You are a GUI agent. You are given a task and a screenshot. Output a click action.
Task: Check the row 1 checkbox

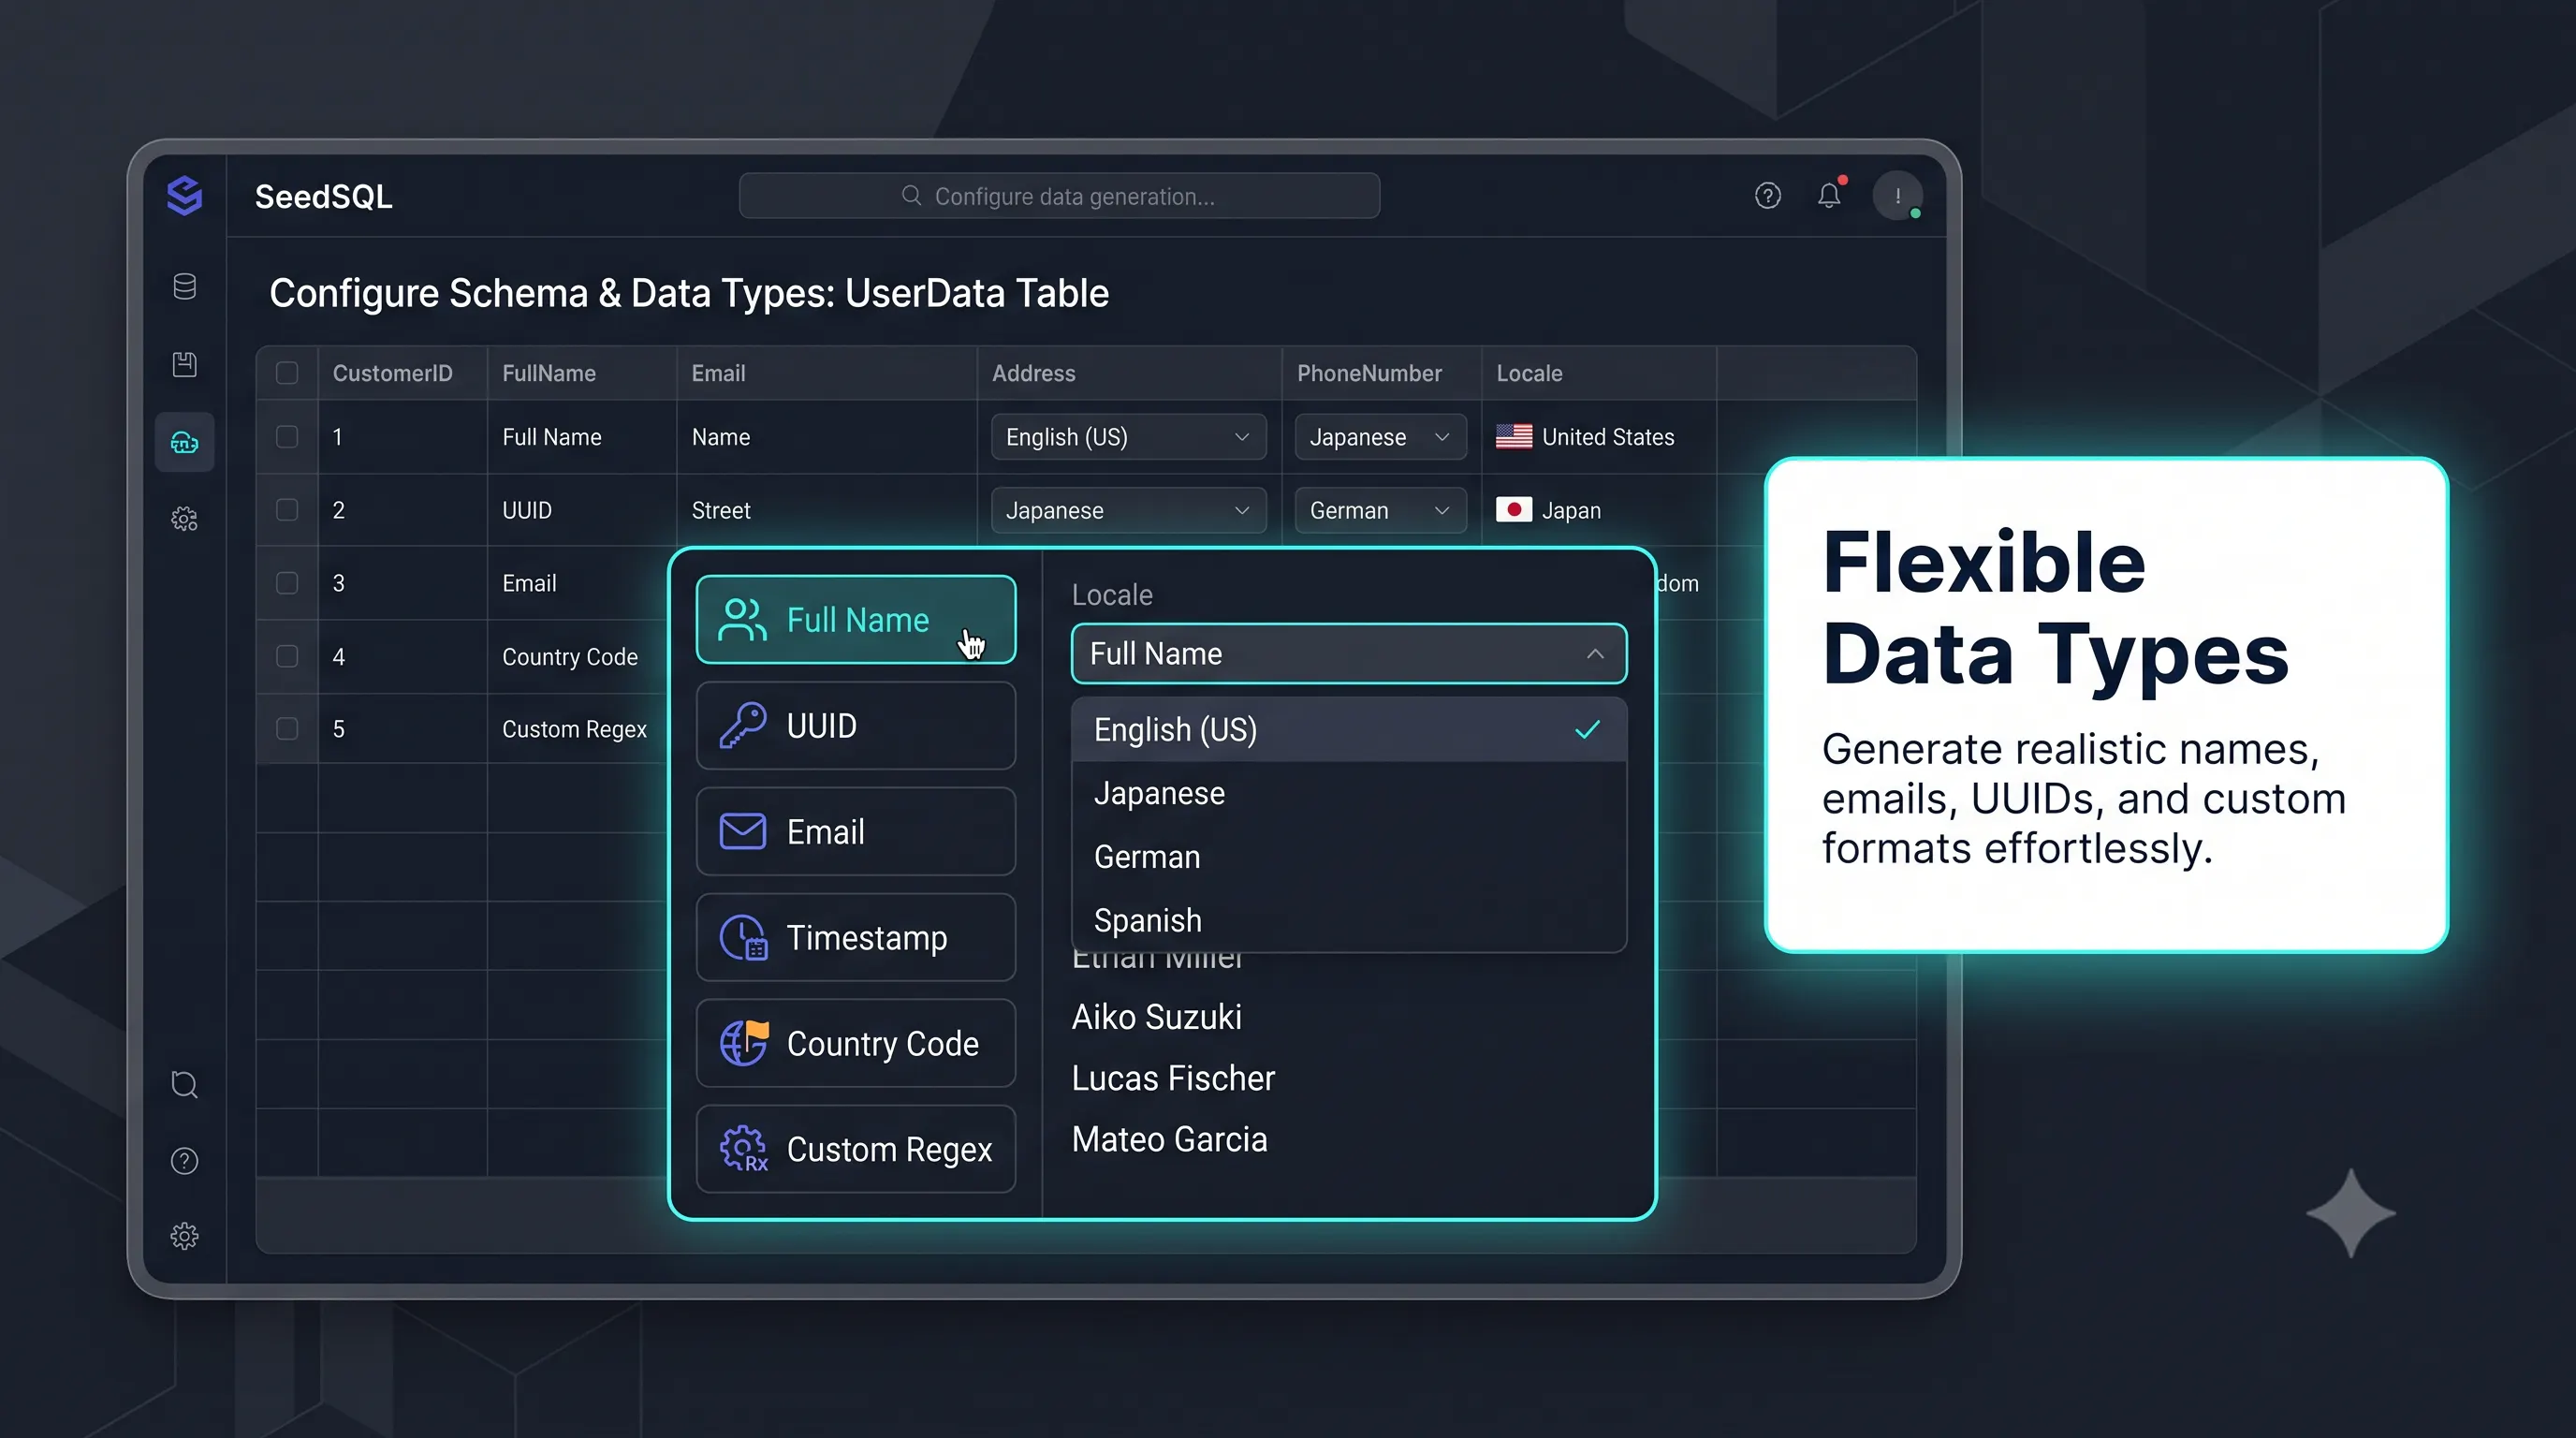pos(287,437)
